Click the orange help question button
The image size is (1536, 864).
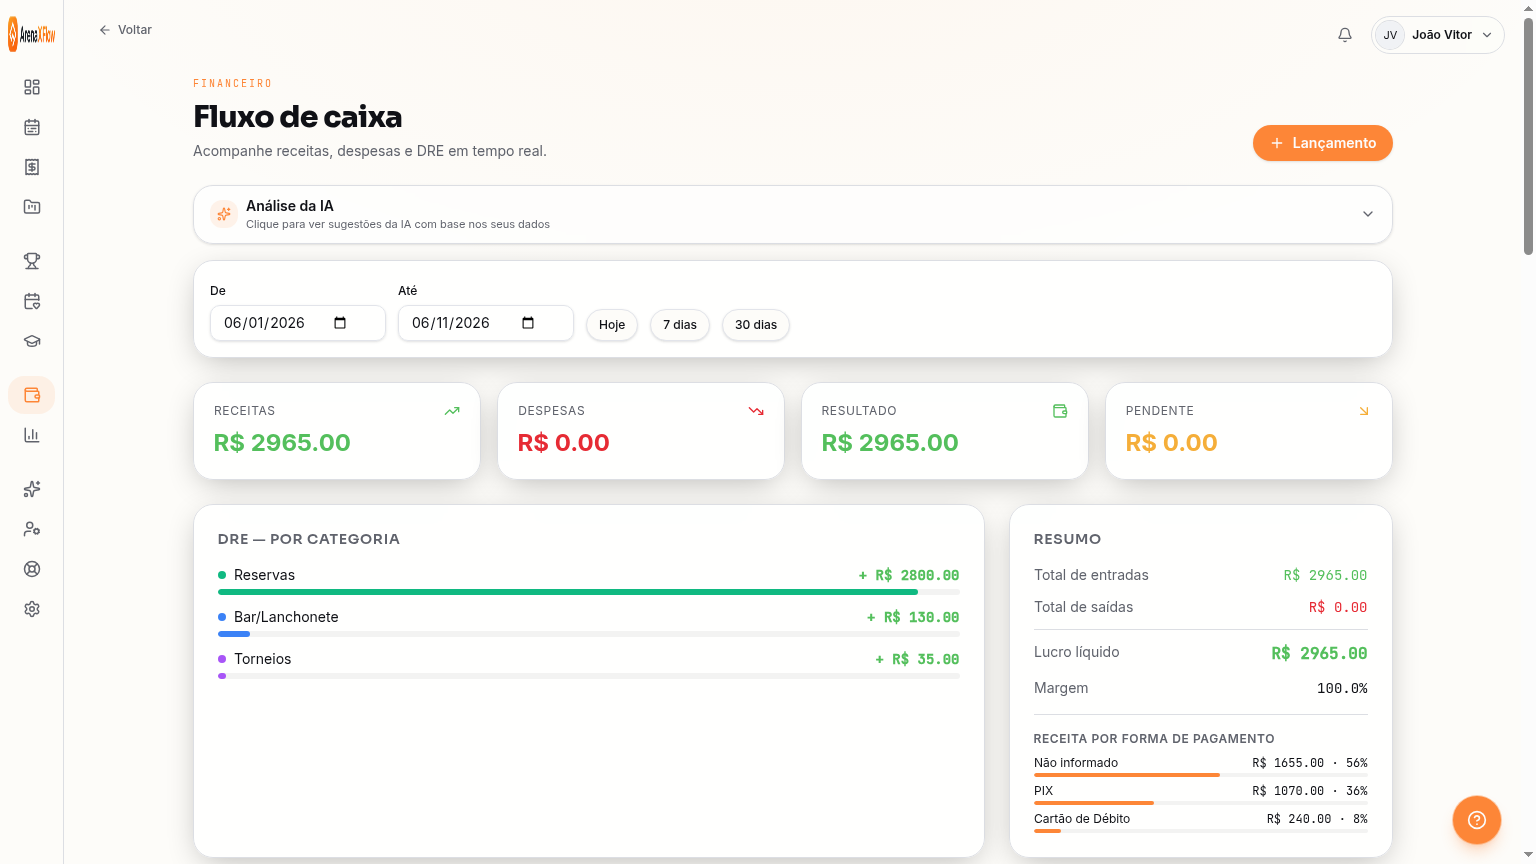(x=1477, y=820)
